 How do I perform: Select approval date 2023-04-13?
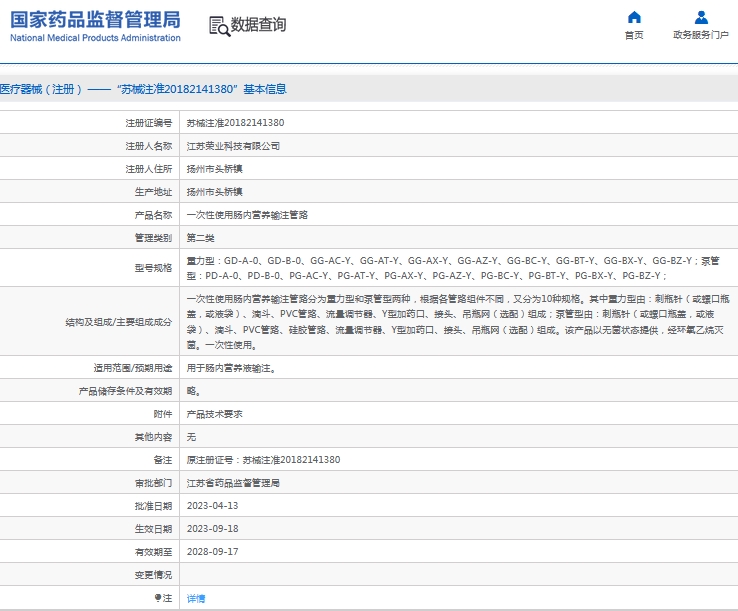coord(212,506)
